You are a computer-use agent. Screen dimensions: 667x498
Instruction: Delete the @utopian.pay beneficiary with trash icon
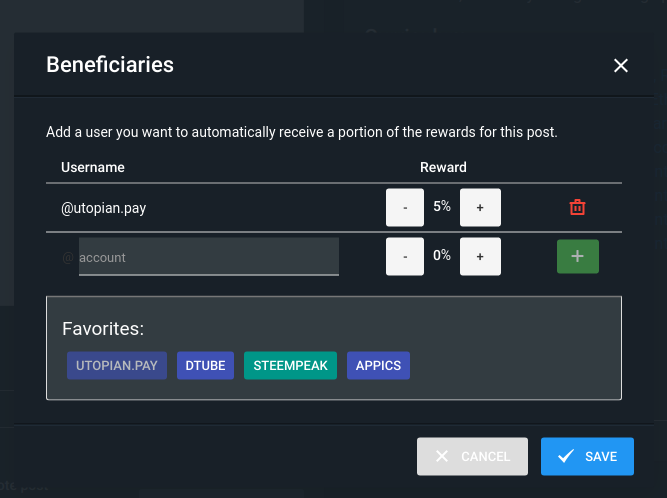tap(577, 208)
